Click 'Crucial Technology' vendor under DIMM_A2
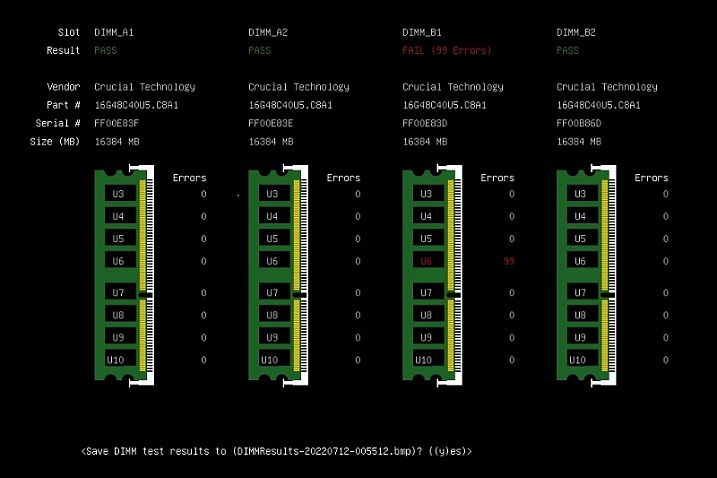This screenshot has width=717, height=478. [x=299, y=87]
